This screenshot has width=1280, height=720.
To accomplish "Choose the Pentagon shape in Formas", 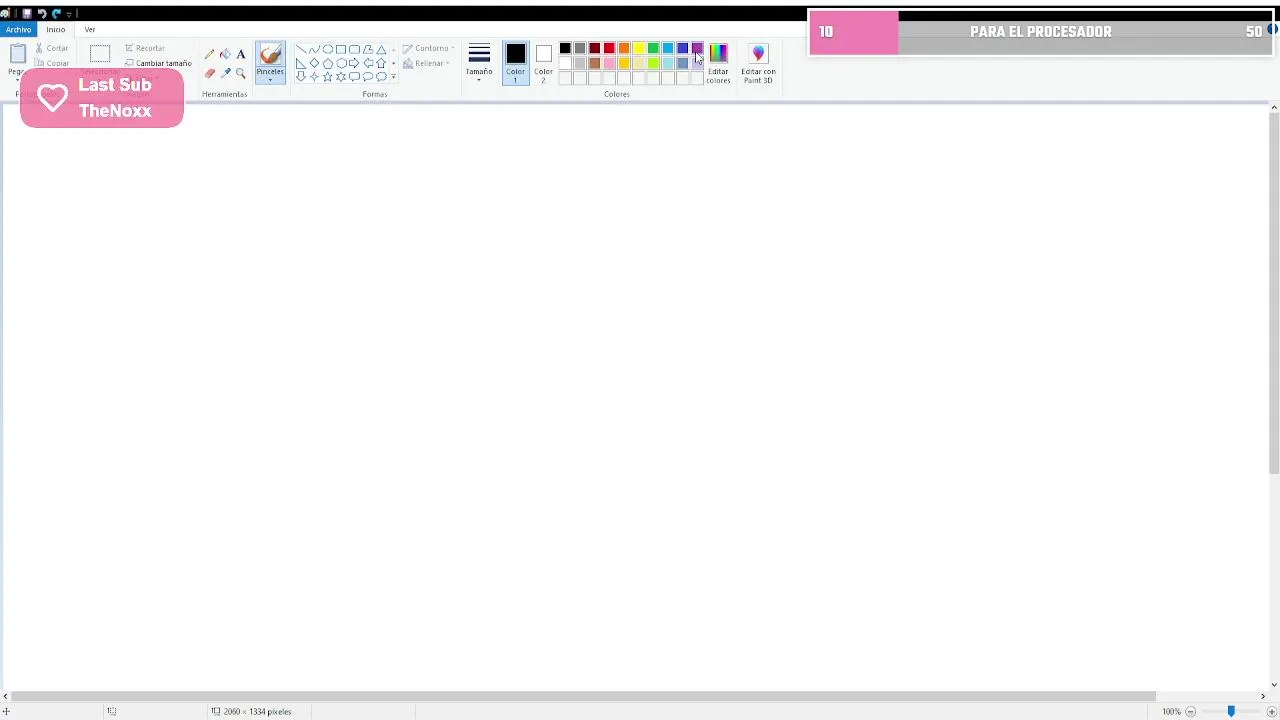I will point(327,63).
